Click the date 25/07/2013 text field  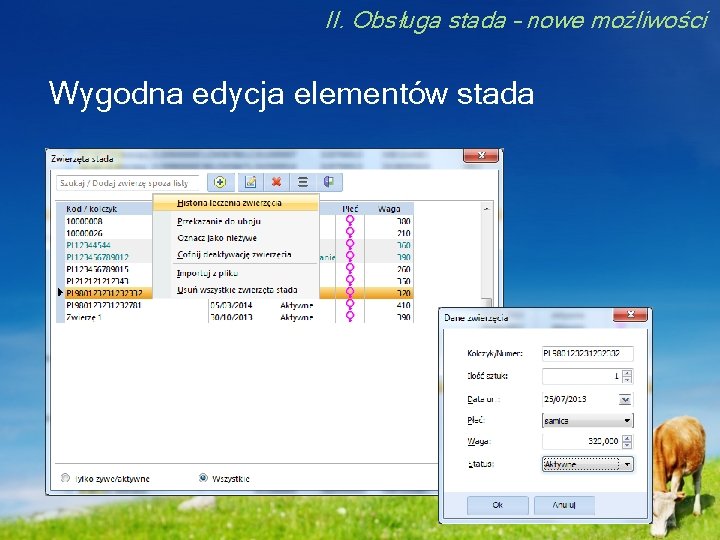579,399
